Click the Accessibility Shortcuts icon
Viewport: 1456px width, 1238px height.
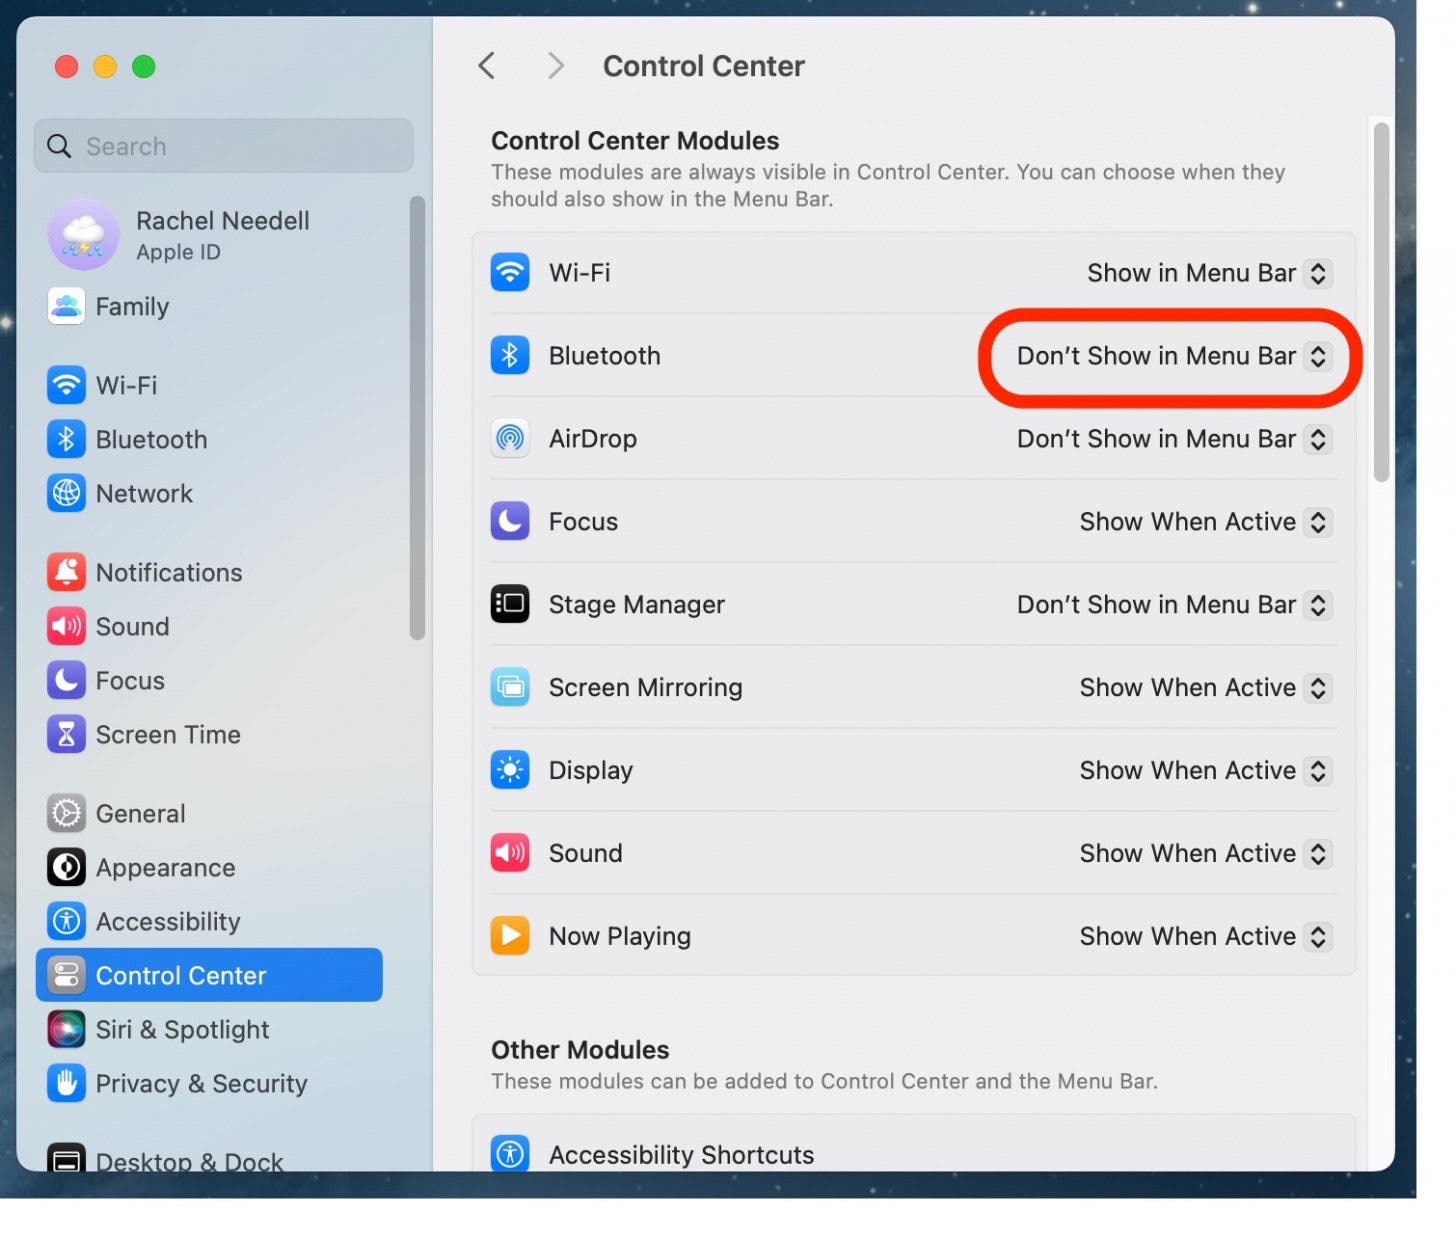(x=510, y=1154)
